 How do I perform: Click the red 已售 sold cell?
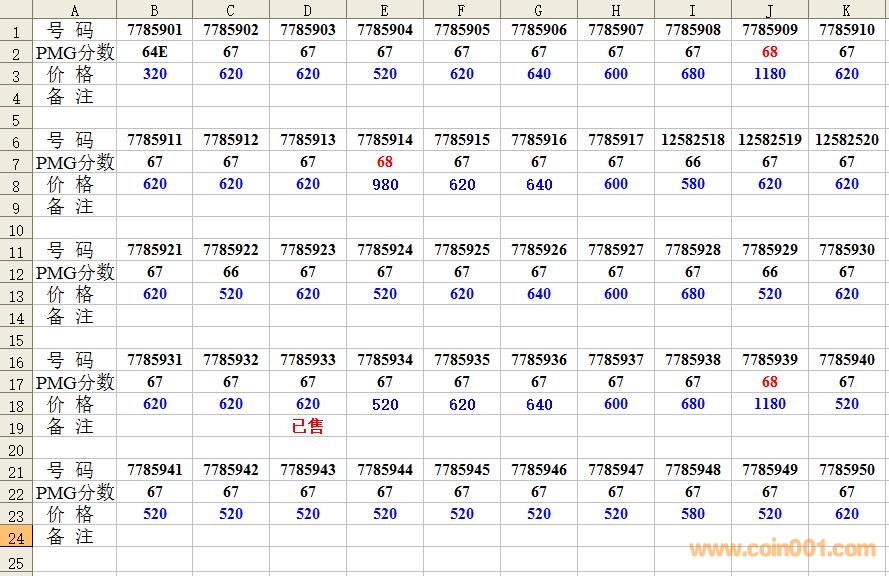coord(308,427)
